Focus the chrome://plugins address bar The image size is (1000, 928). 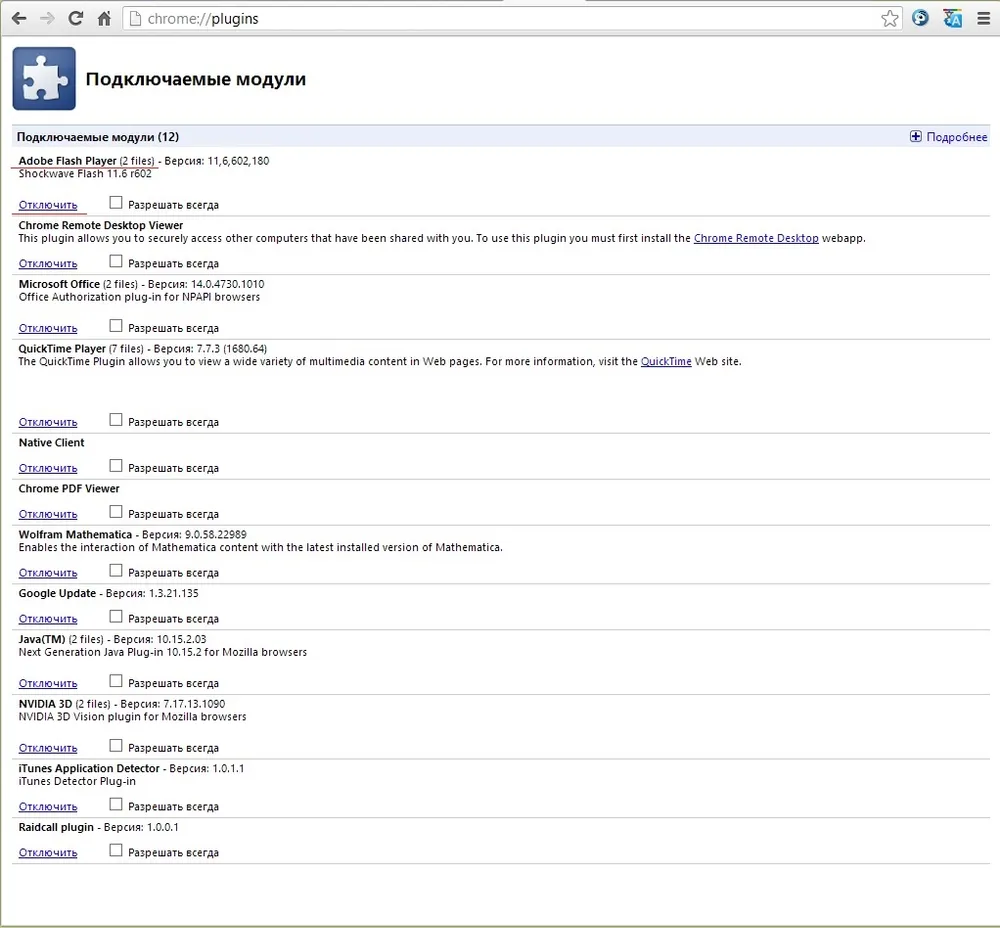click(x=500, y=18)
